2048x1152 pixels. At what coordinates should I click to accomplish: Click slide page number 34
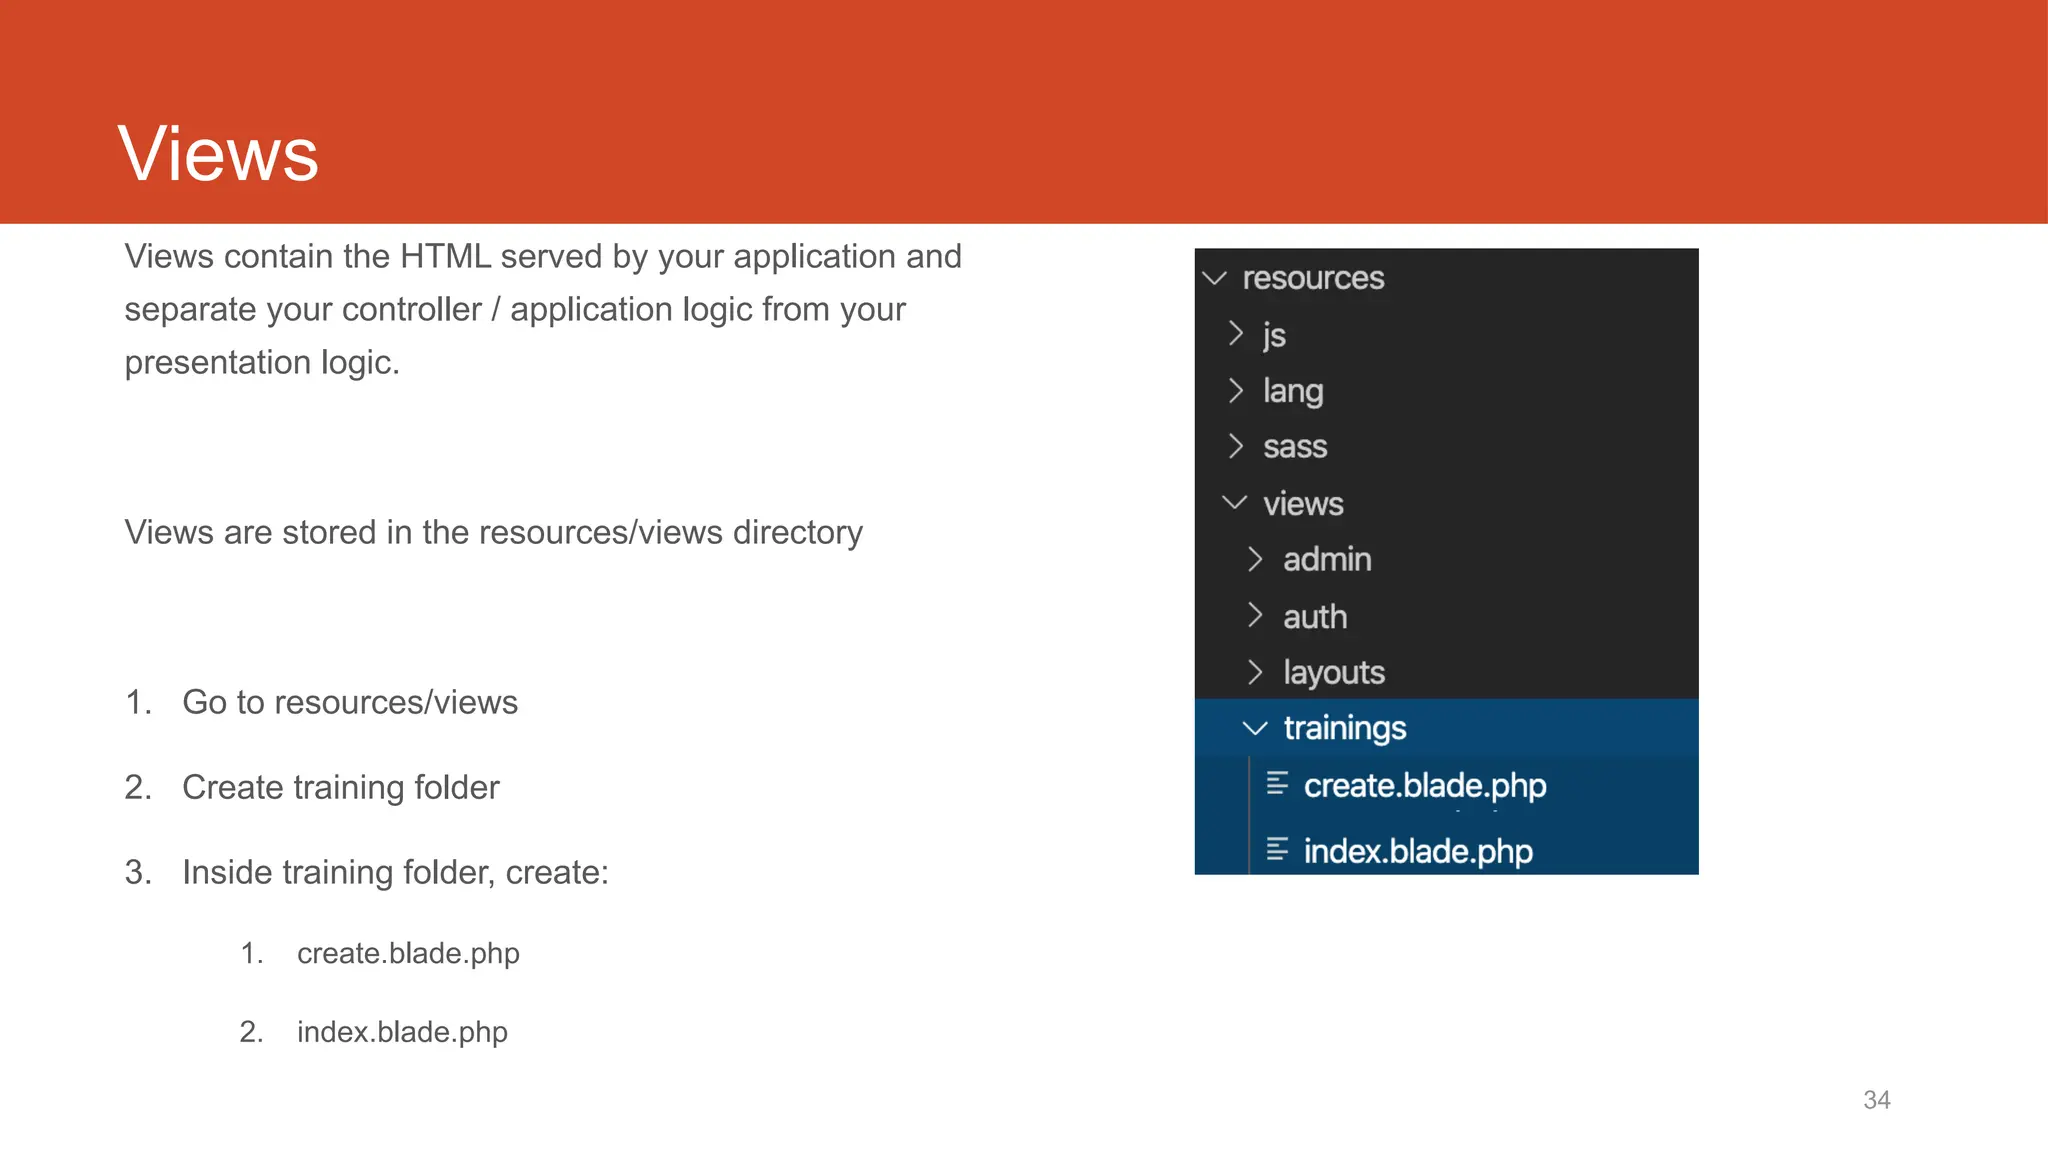pos(1877,1100)
